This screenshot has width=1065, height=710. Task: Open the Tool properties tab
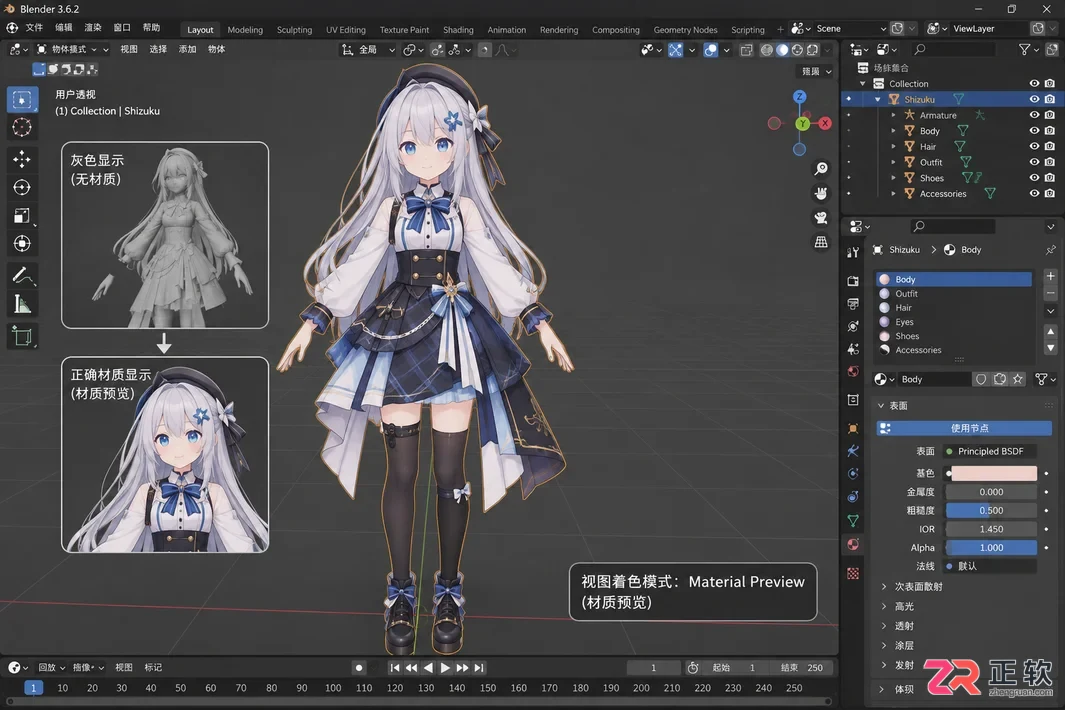pos(853,252)
